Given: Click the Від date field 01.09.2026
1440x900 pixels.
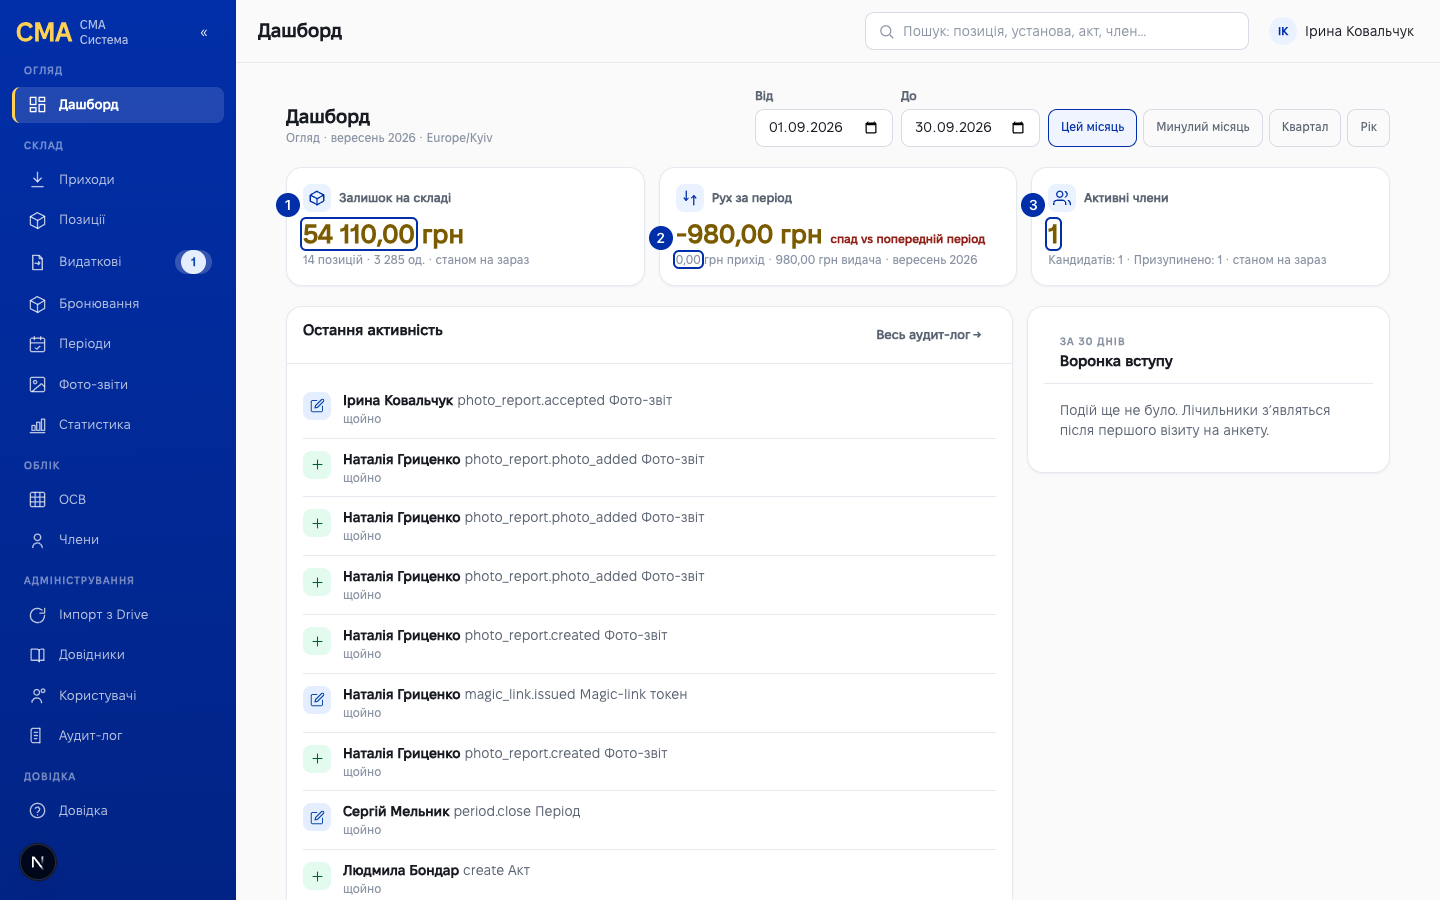Looking at the screenshot, I should coord(824,128).
